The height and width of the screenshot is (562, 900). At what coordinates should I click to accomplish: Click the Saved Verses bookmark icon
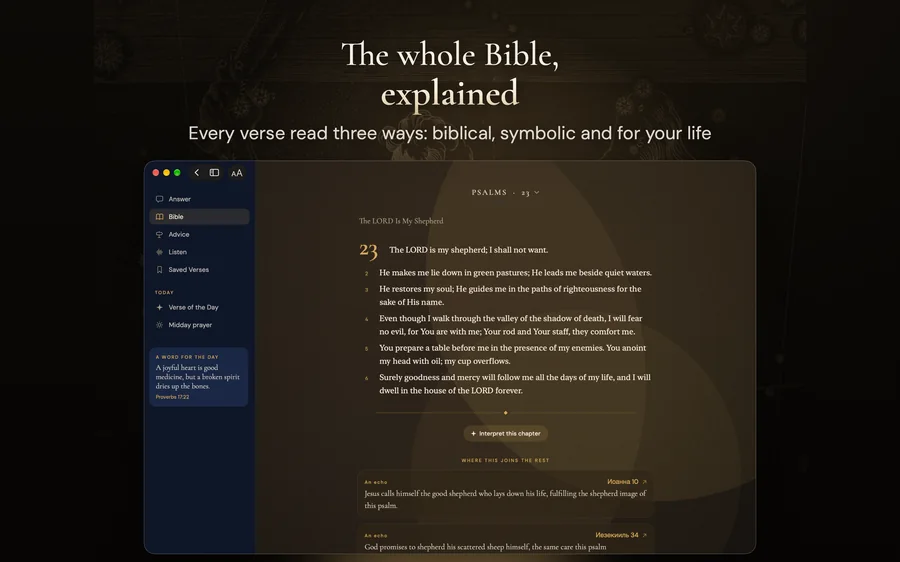(x=160, y=270)
